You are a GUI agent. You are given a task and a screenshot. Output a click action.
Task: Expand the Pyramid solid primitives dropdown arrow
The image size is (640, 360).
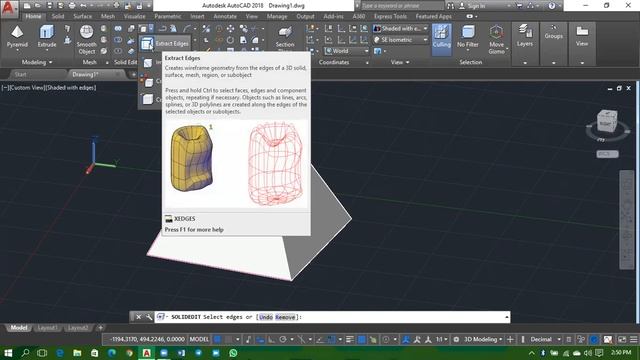click(17, 50)
